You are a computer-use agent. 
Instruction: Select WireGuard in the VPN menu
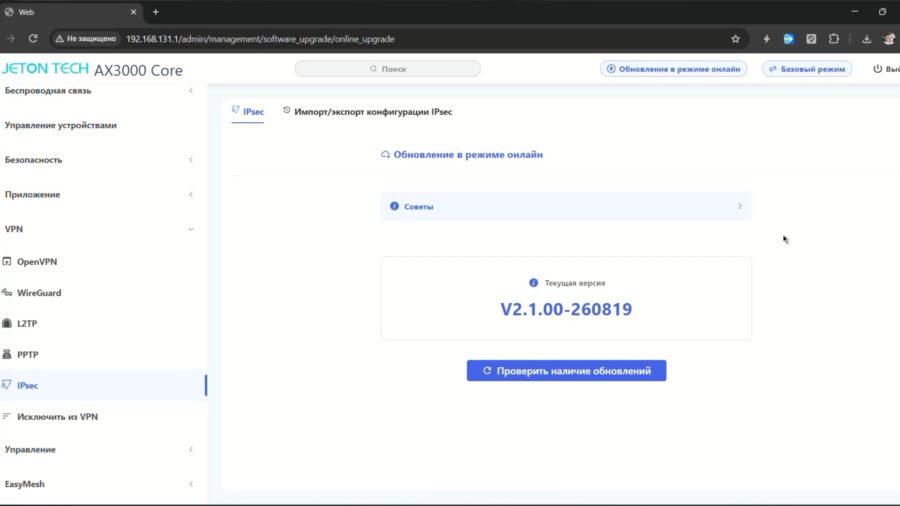[x=38, y=293]
